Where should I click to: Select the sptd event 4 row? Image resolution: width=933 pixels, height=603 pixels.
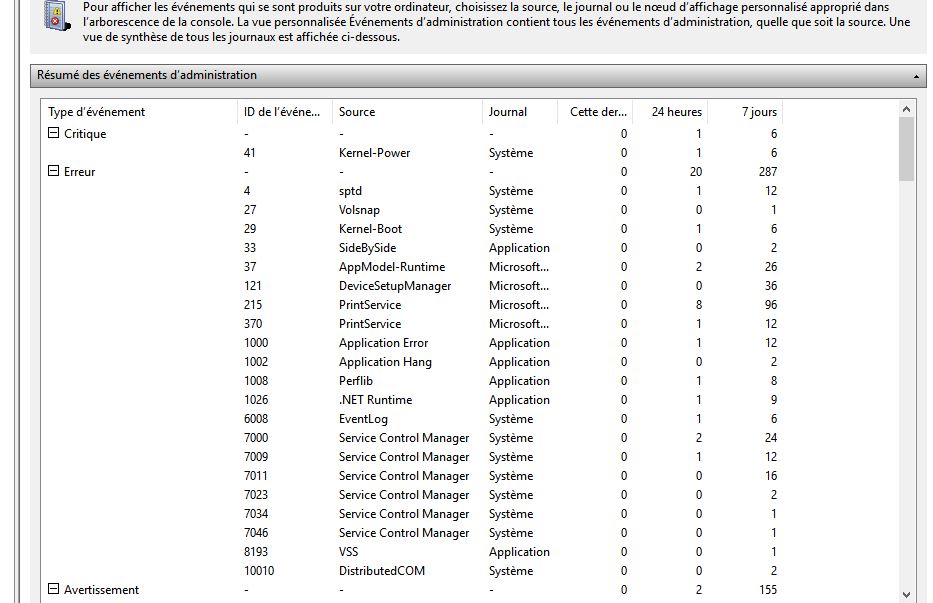412,190
